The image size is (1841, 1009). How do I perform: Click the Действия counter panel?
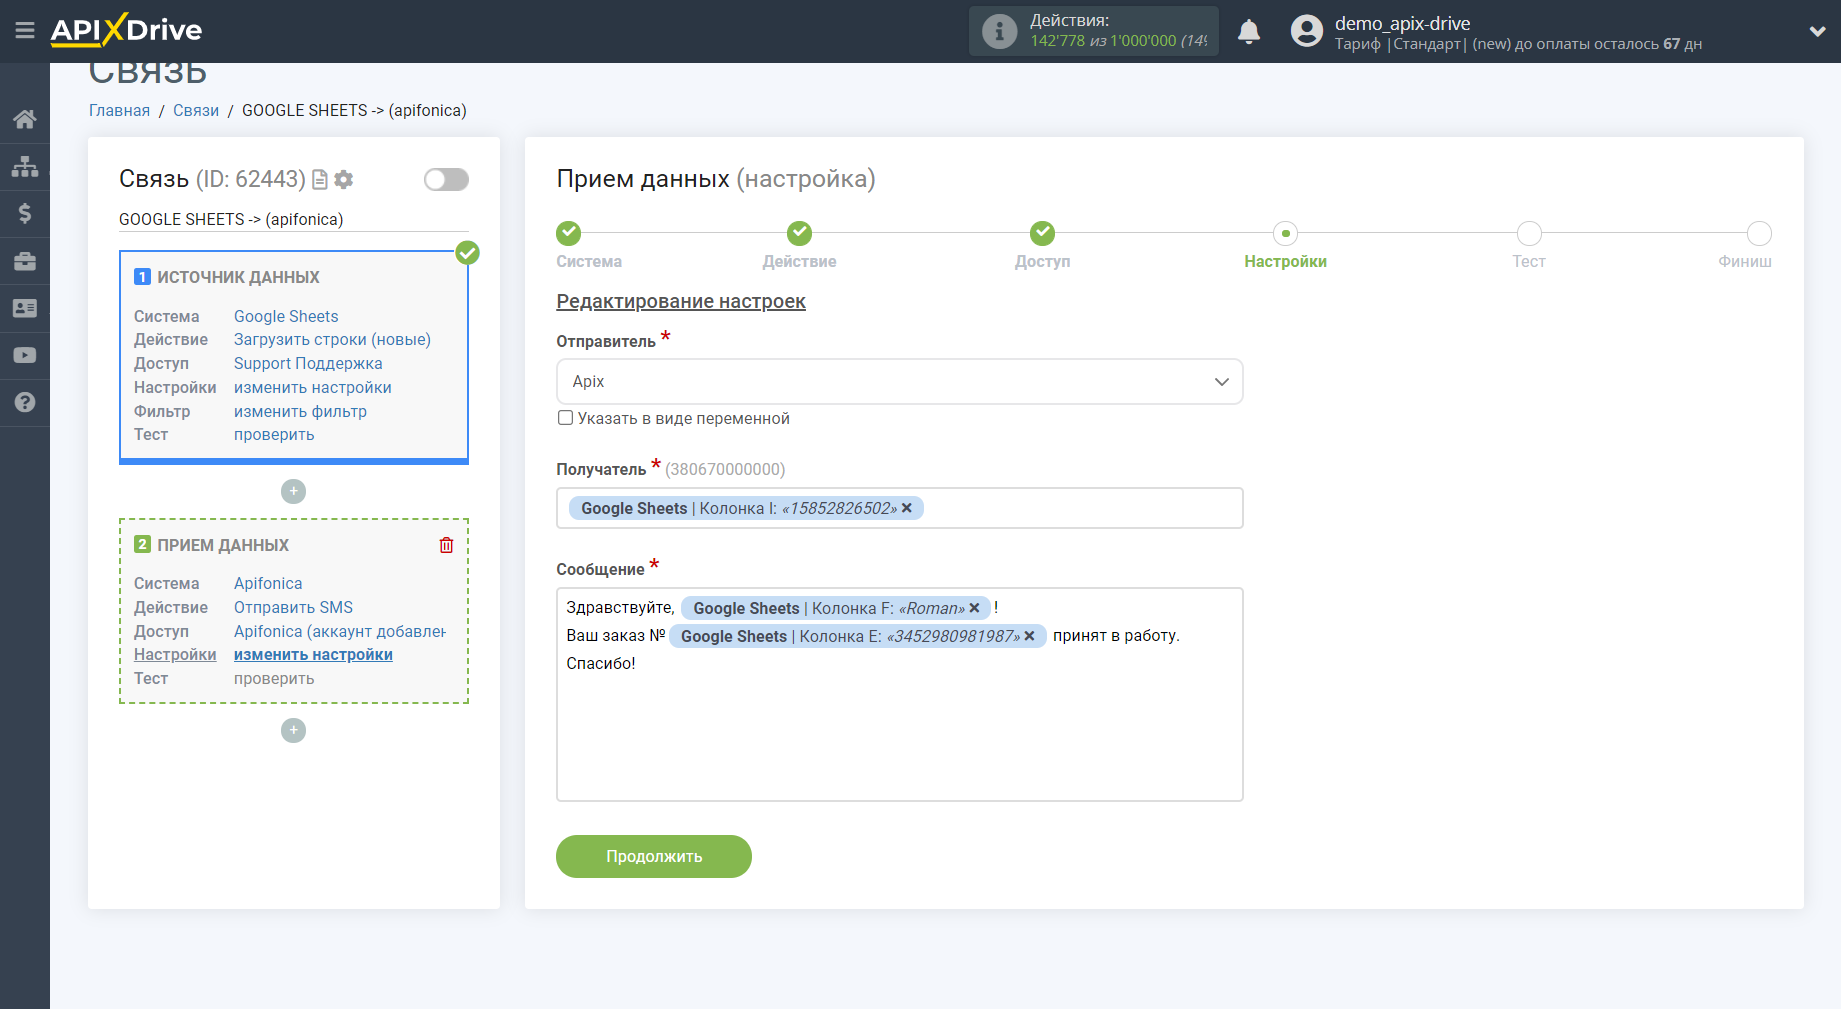[1093, 31]
